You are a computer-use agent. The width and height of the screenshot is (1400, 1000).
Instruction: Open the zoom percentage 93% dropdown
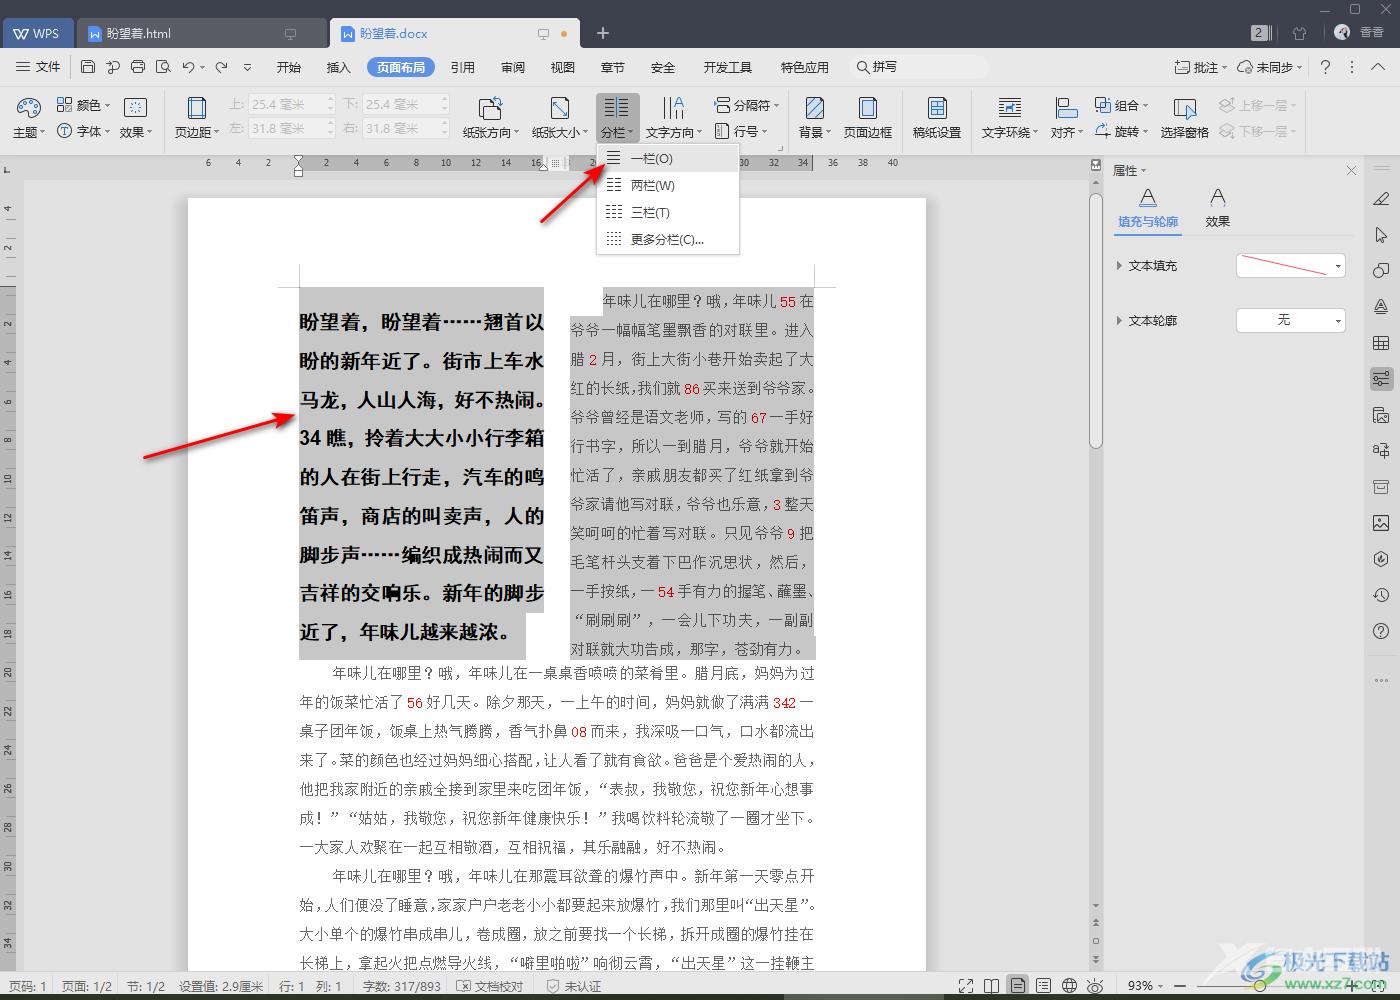pos(1145,986)
